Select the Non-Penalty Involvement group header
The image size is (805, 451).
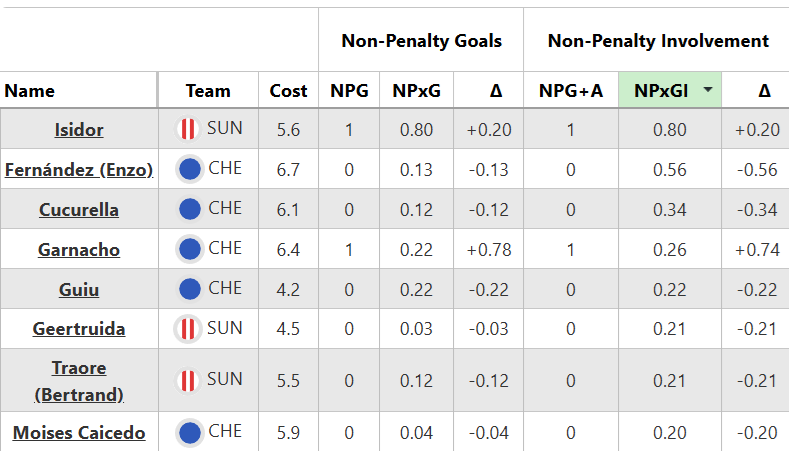658,41
